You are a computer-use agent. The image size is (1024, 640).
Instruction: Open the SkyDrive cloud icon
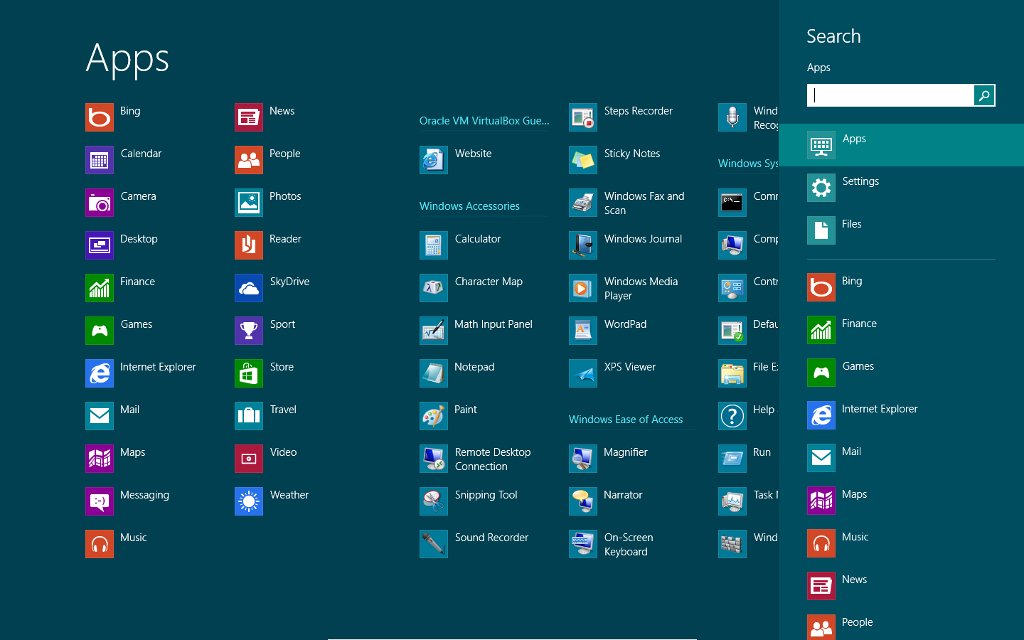[249, 288]
